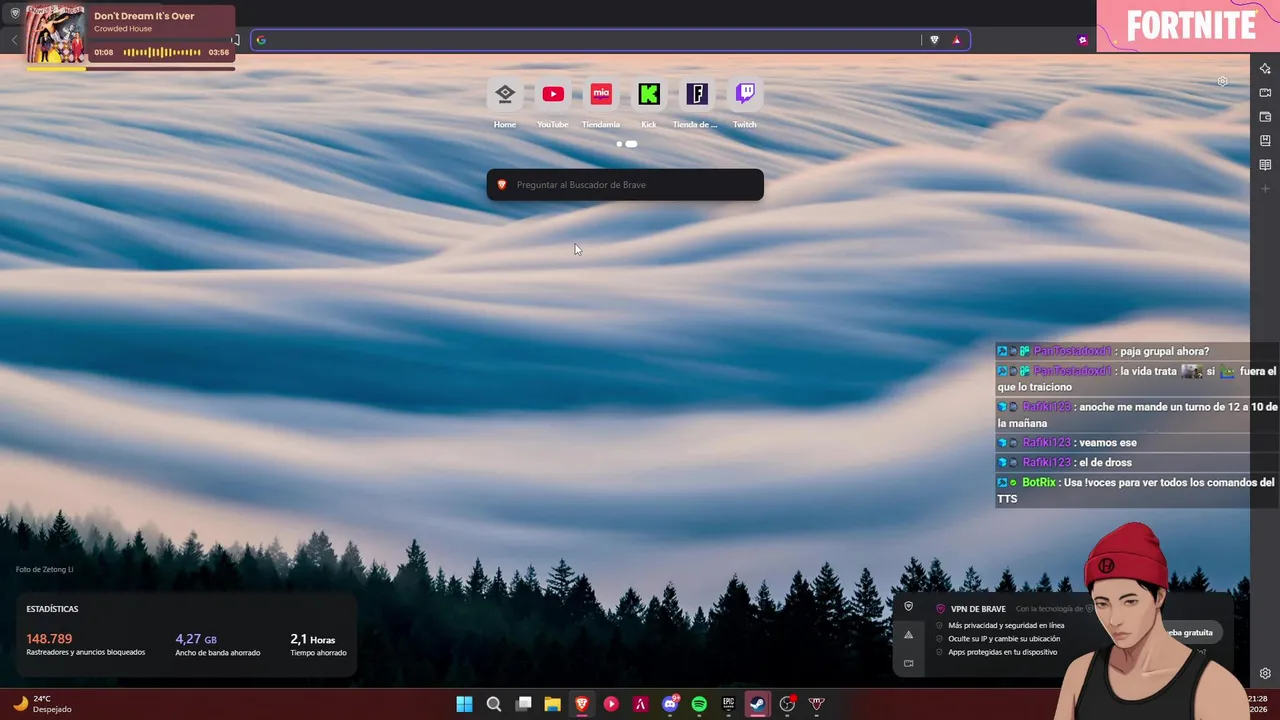Open Bookmarks panel in sidebar

click(x=1265, y=141)
